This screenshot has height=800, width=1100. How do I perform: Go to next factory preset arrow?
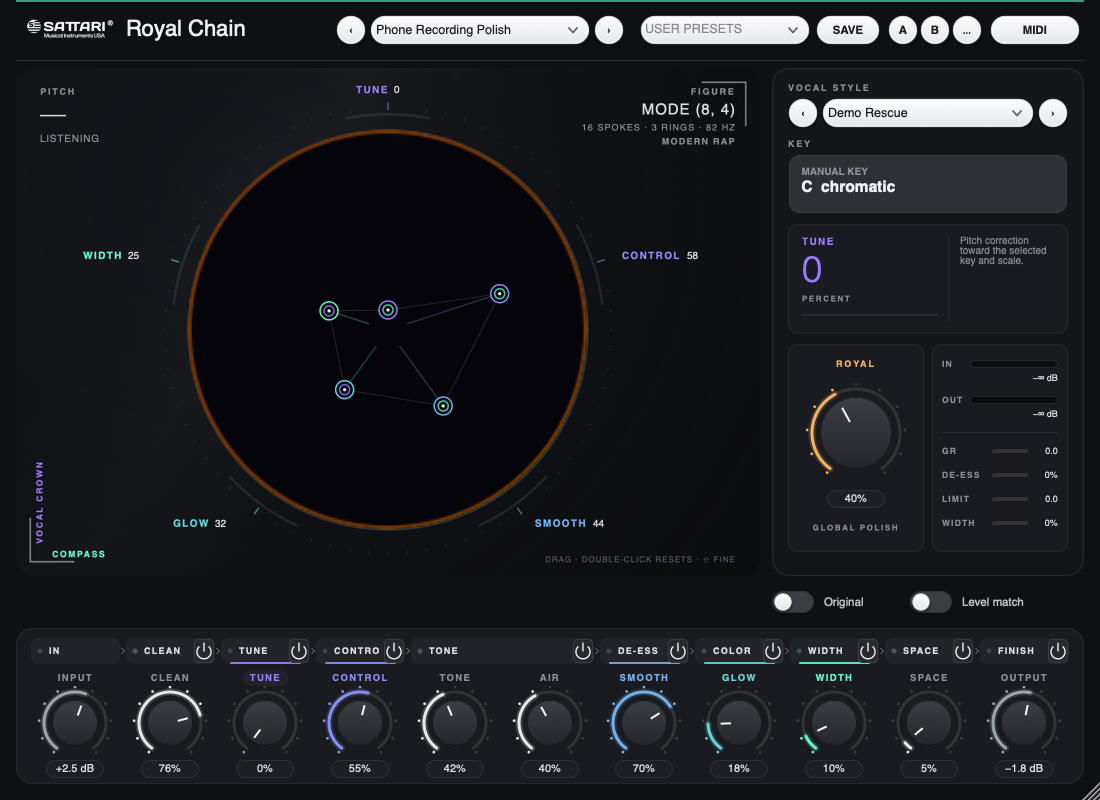click(609, 30)
